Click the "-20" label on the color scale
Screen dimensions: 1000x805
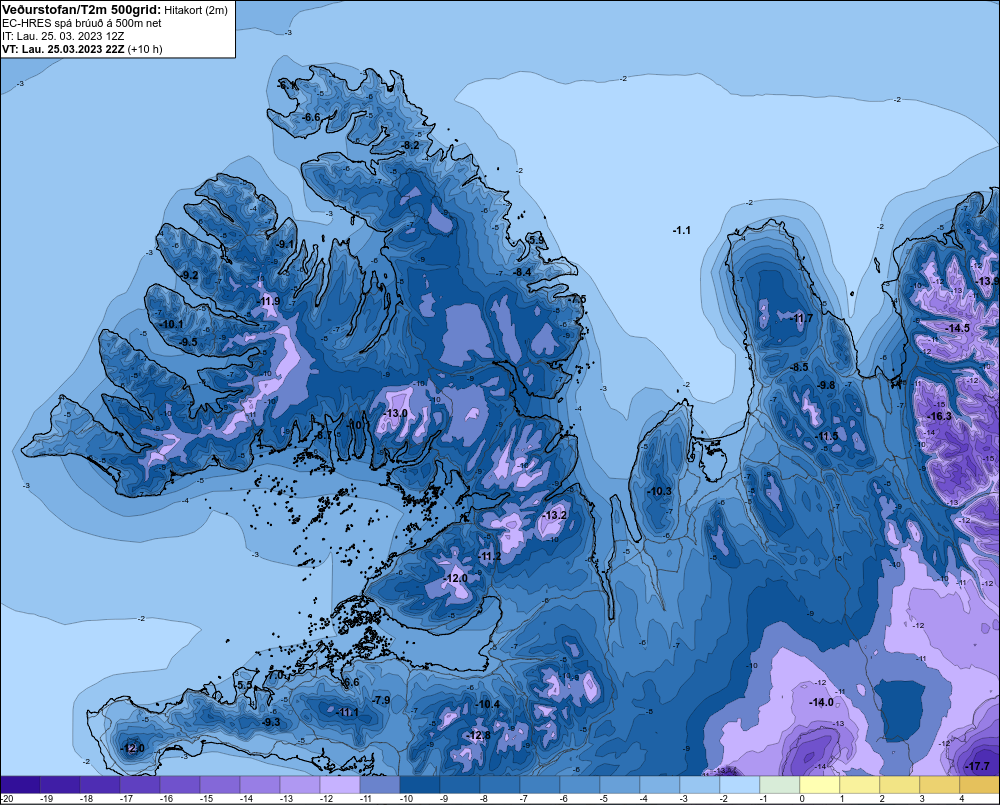click(x=8, y=799)
